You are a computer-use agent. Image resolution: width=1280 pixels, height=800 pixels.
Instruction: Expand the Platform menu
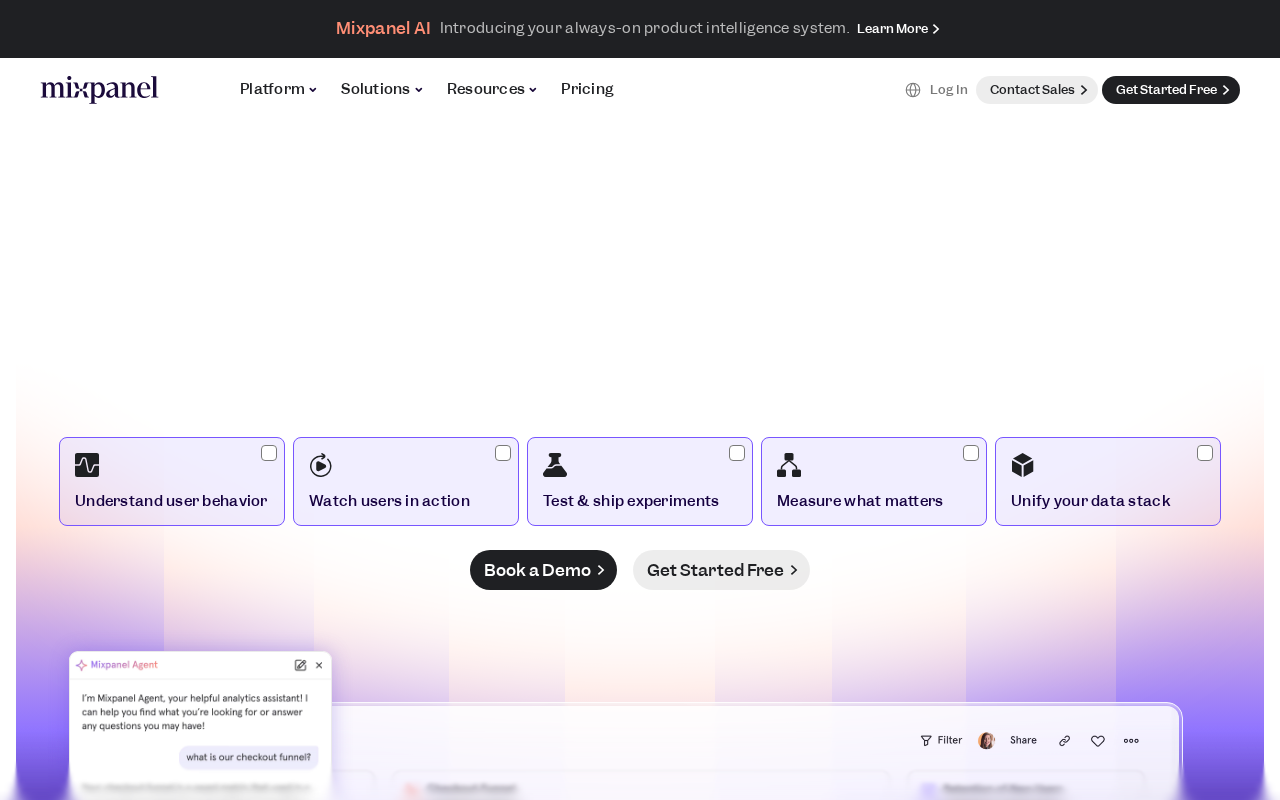point(278,89)
